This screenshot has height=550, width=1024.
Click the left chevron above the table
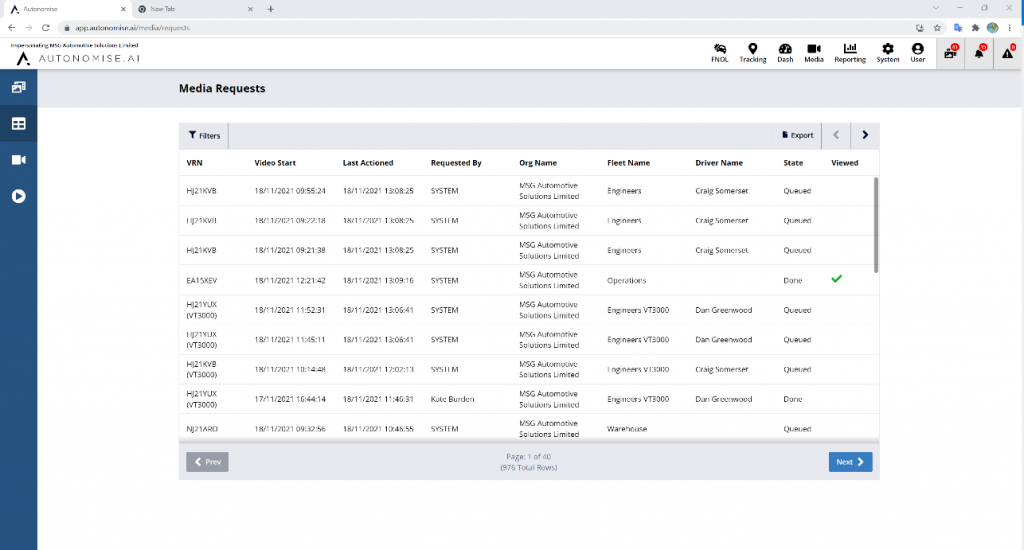[836, 135]
